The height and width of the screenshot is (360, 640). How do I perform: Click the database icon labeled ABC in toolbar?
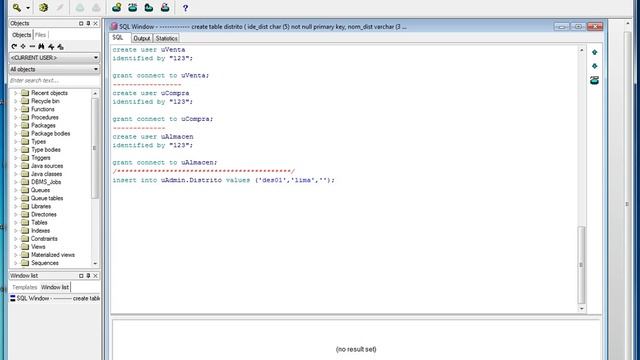pos(133,7)
